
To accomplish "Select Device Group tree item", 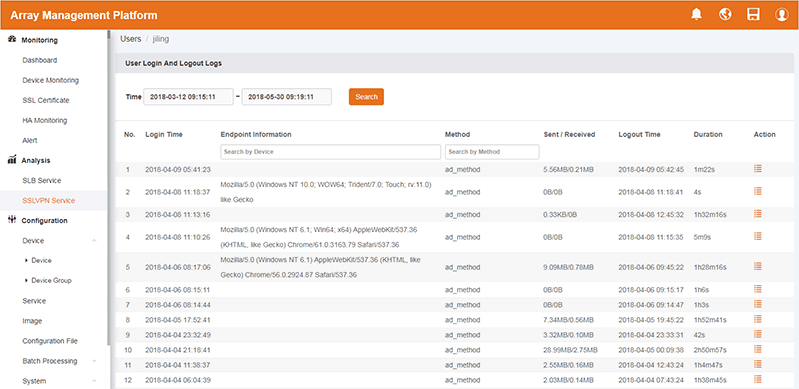I will coord(51,280).
